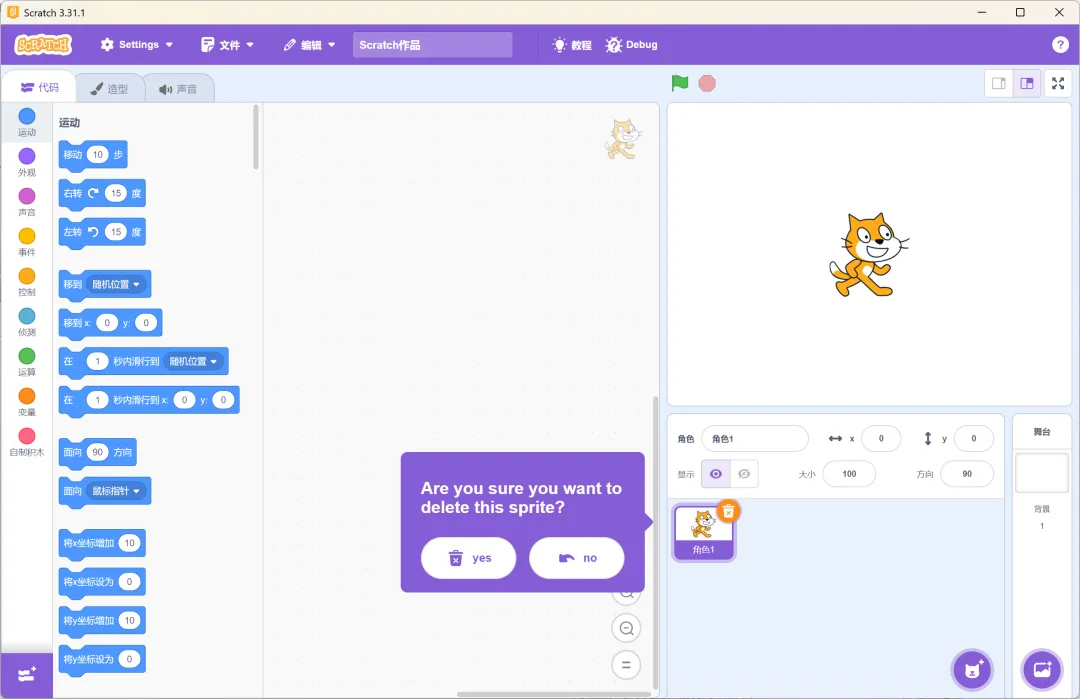This screenshot has height=699, width=1080.
Task: Open the choose-a-sprite cat button
Action: [972, 669]
